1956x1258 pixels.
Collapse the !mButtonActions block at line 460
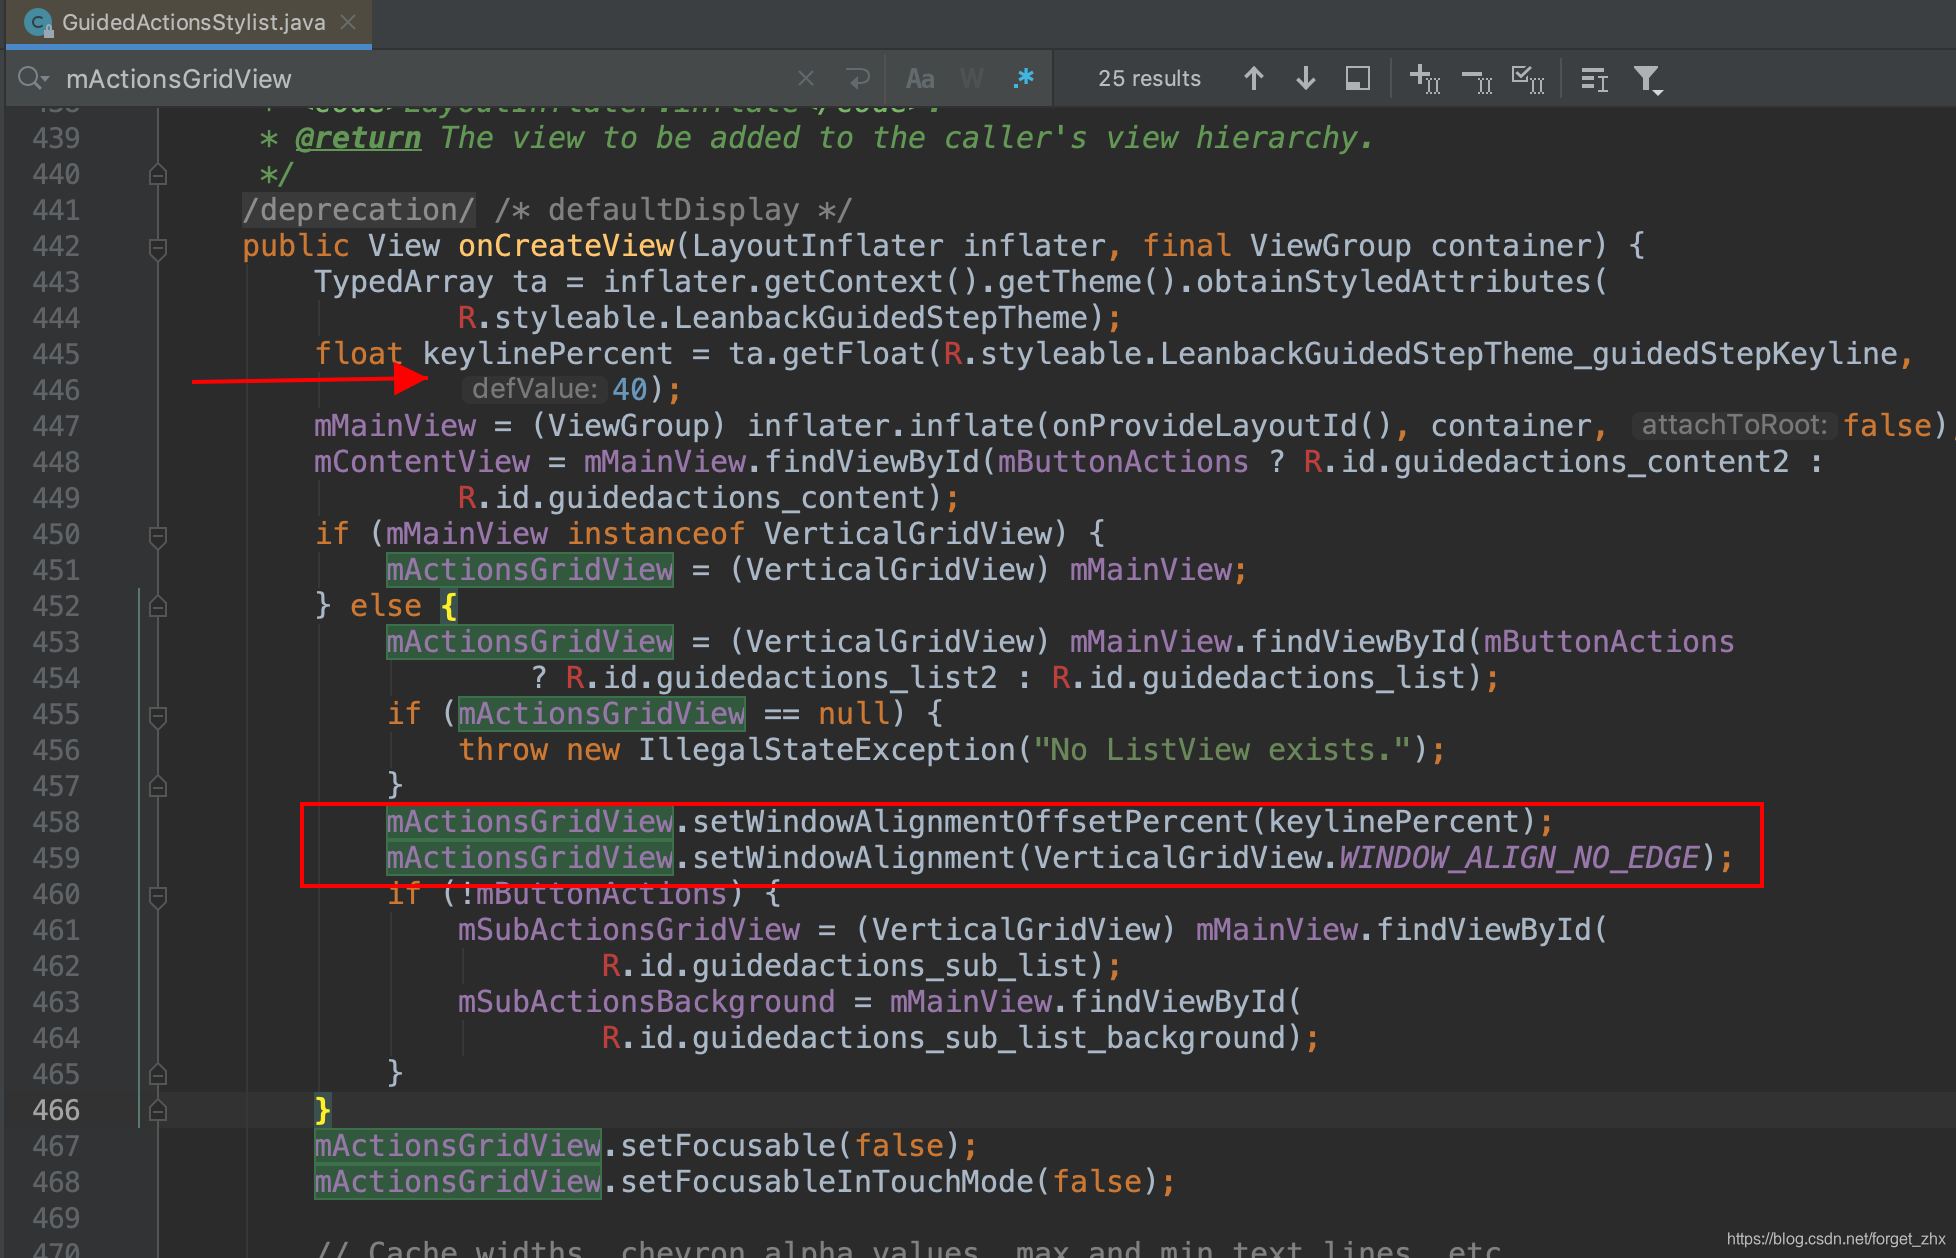coord(158,895)
